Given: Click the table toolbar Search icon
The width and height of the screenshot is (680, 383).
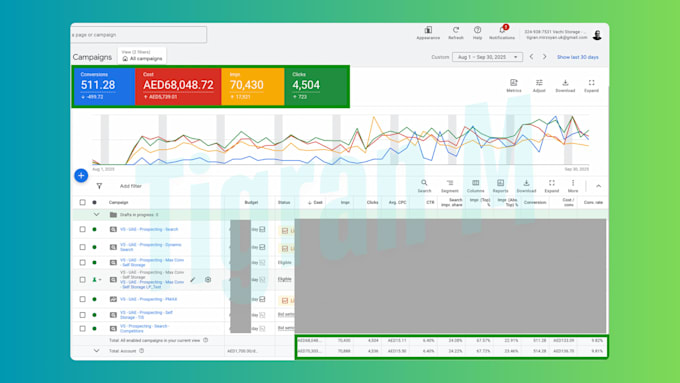Looking at the screenshot, I should 424,183.
